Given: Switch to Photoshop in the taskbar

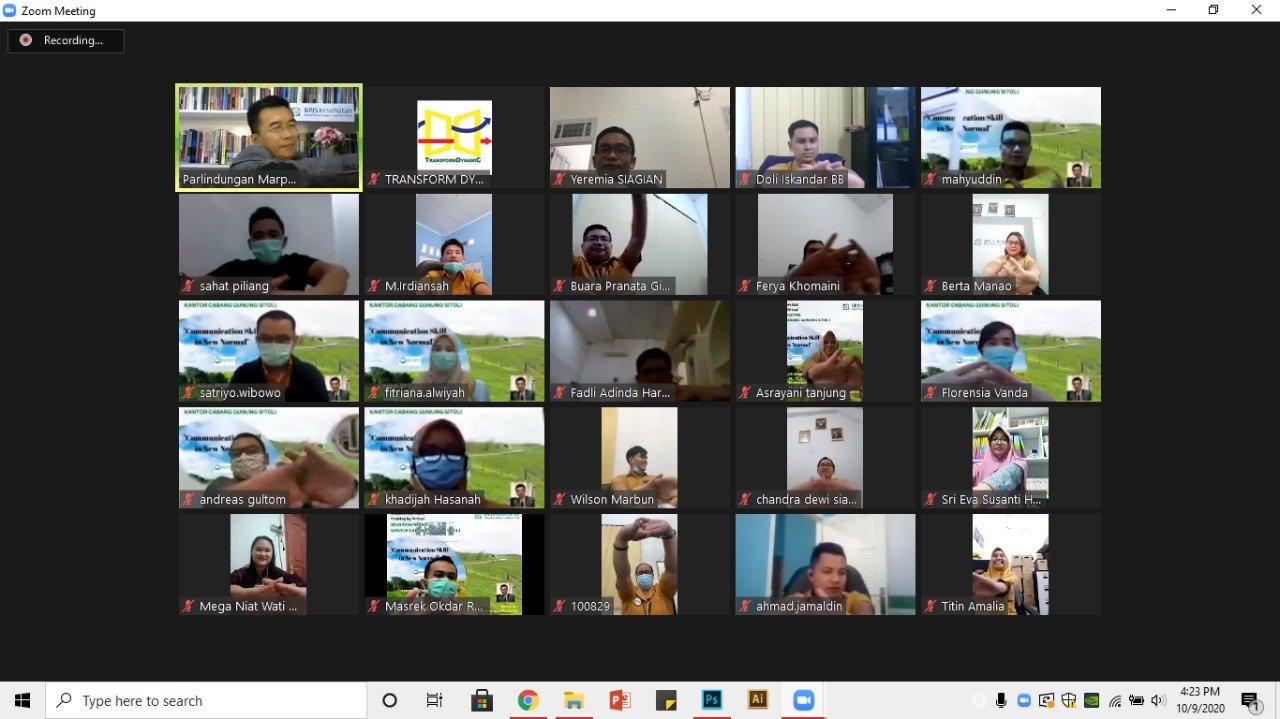Looking at the screenshot, I should [712, 700].
